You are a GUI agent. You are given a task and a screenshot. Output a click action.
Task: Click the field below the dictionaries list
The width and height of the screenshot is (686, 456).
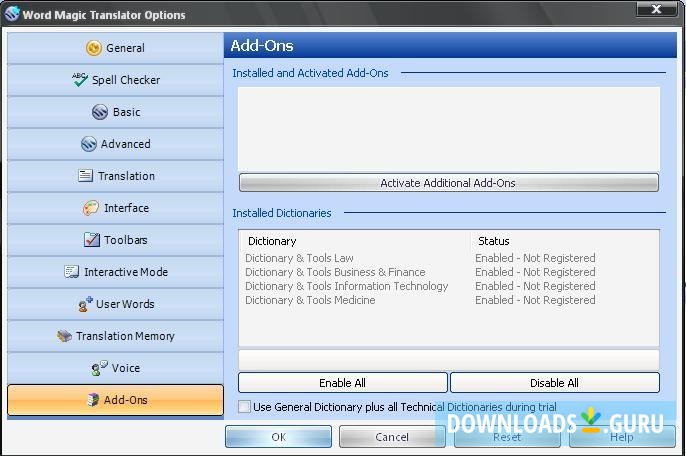pos(448,360)
